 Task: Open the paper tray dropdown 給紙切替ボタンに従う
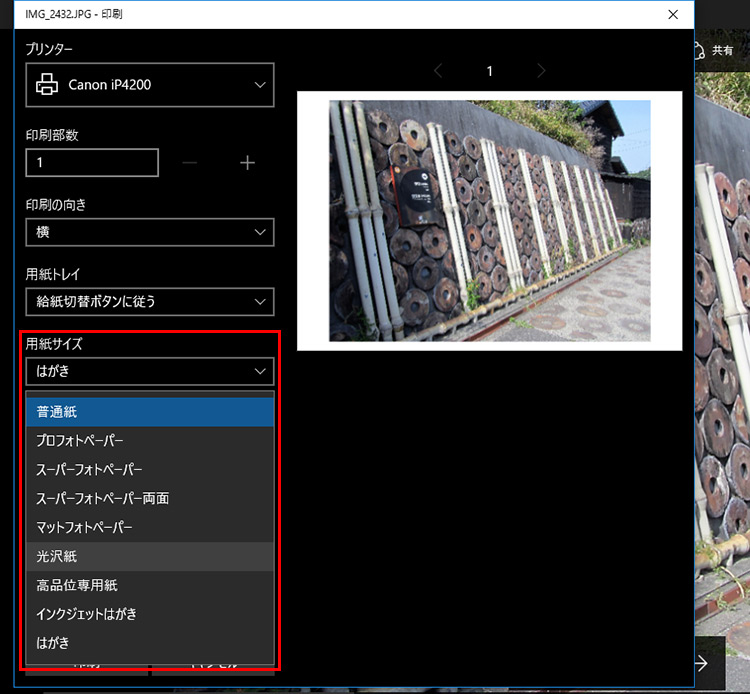coord(150,301)
